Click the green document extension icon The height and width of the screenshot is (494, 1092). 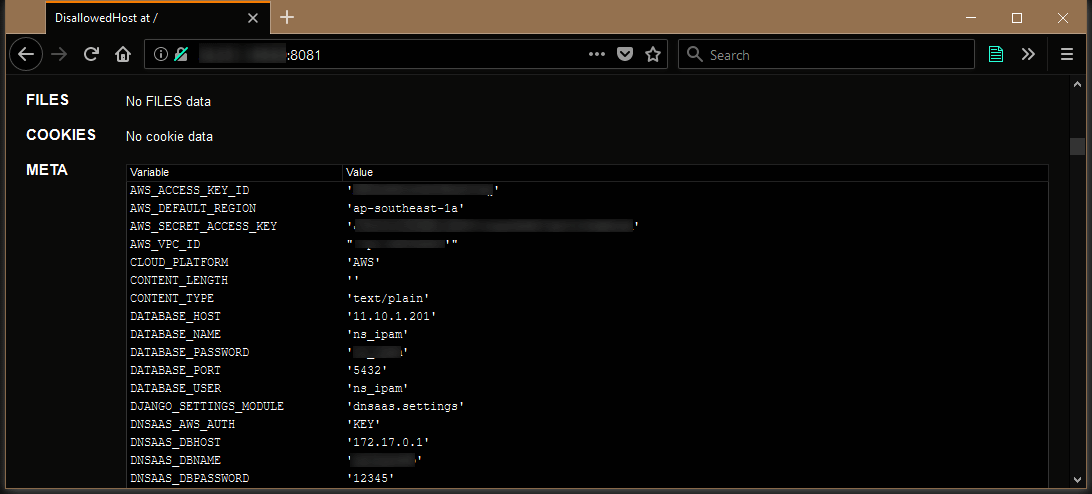(x=996, y=54)
